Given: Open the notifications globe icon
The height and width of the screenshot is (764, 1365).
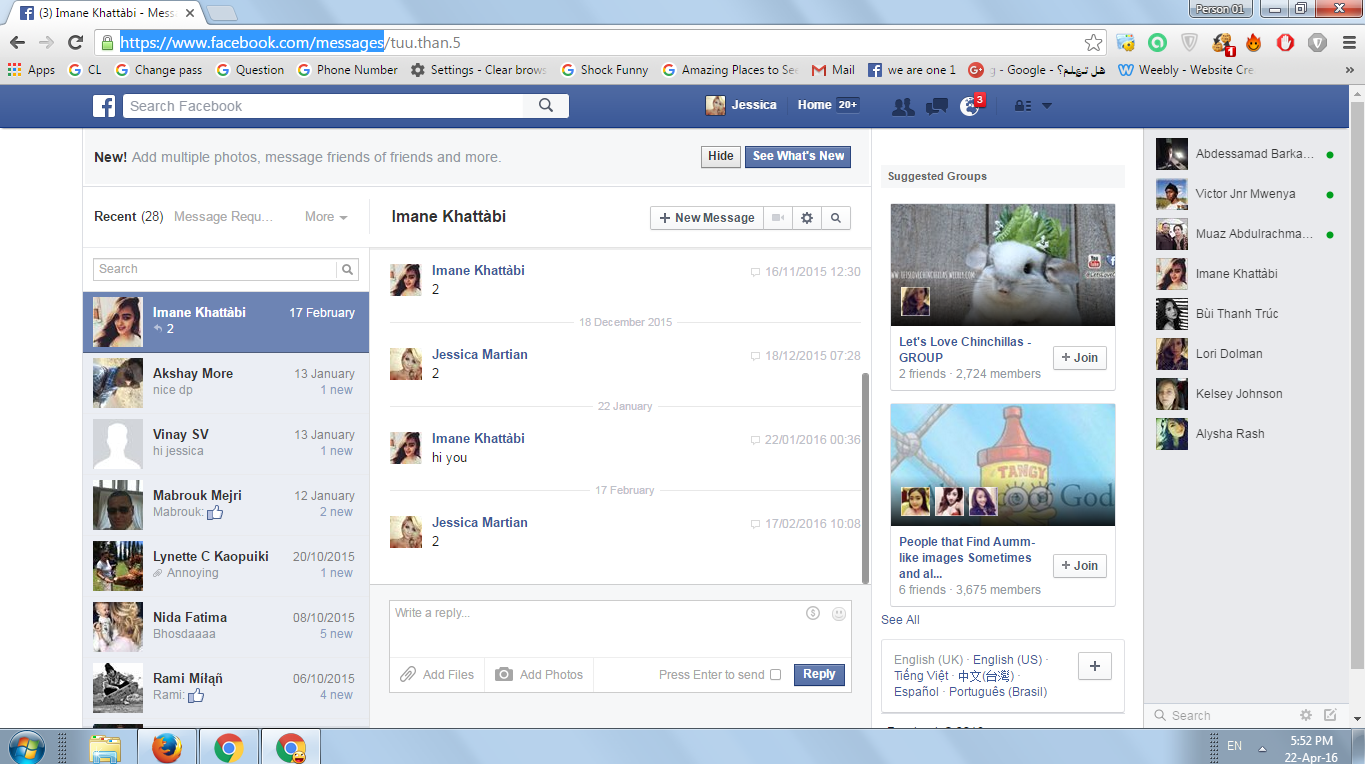Looking at the screenshot, I should [x=969, y=106].
